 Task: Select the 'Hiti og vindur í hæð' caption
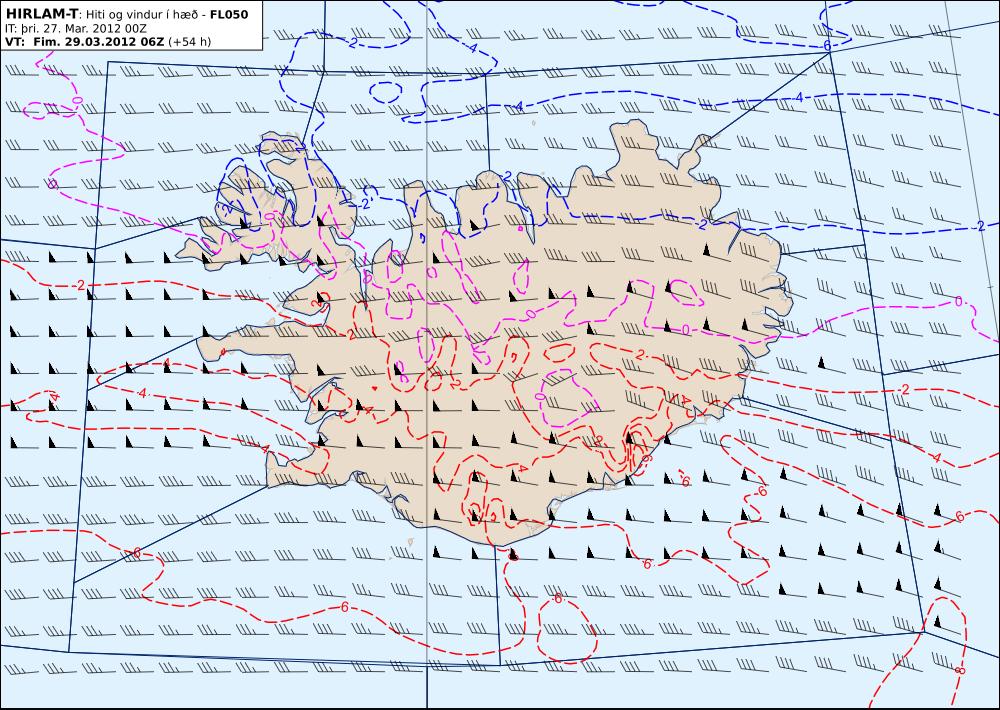141,14
